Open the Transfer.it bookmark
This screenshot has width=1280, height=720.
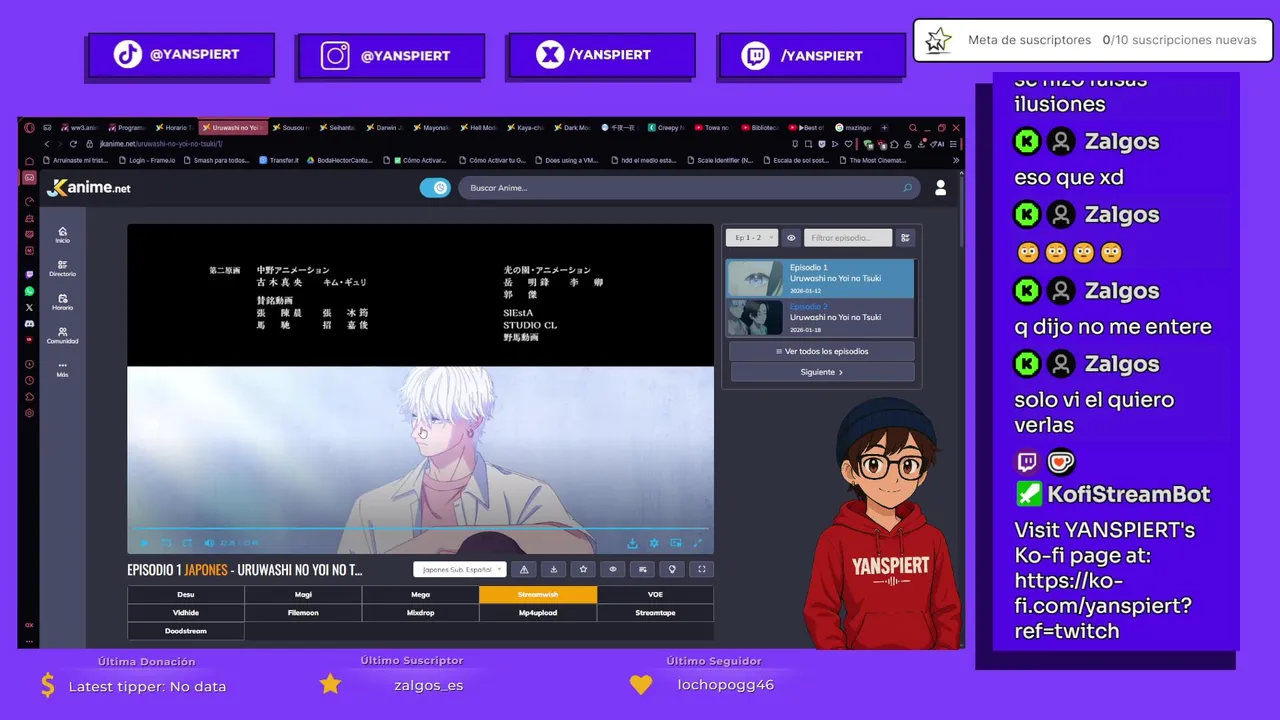coord(279,160)
